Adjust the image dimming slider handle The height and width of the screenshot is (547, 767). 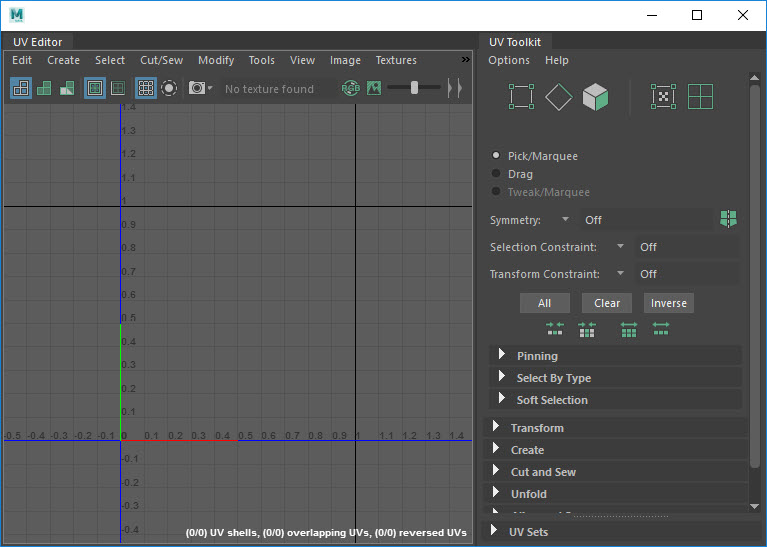pyautogui.click(x=414, y=88)
